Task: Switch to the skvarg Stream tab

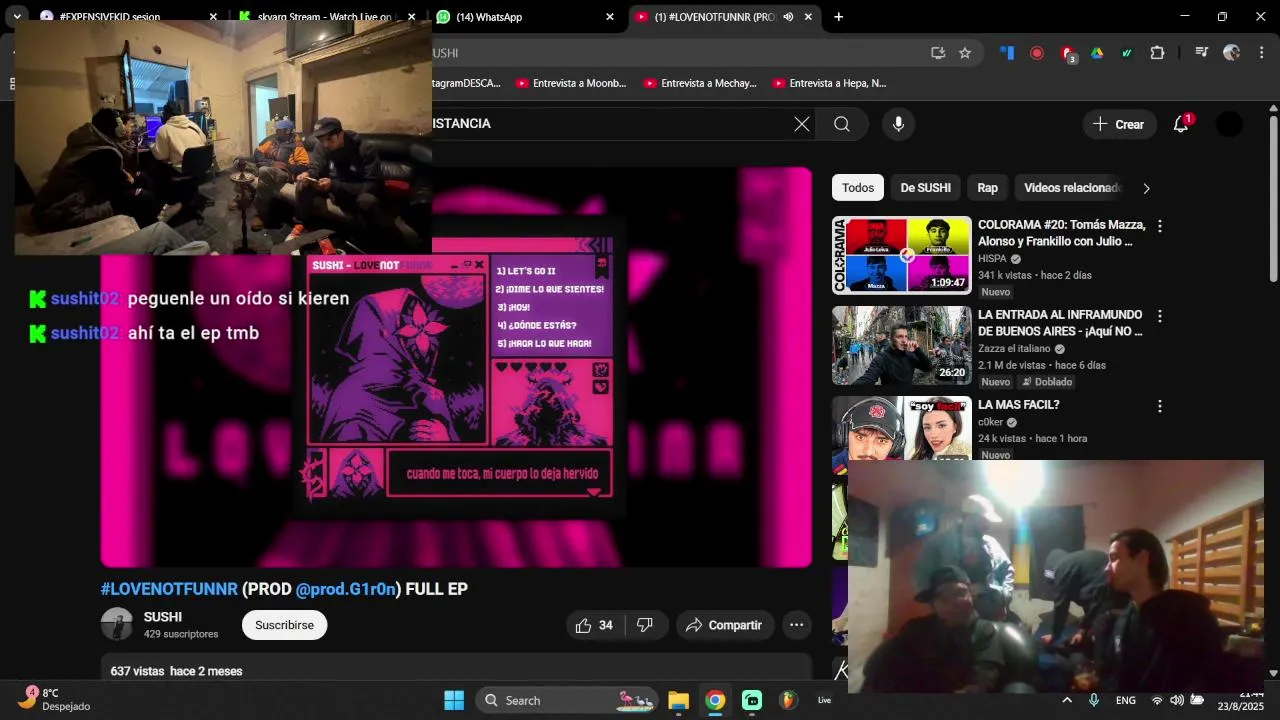Action: pyautogui.click(x=325, y=17)
